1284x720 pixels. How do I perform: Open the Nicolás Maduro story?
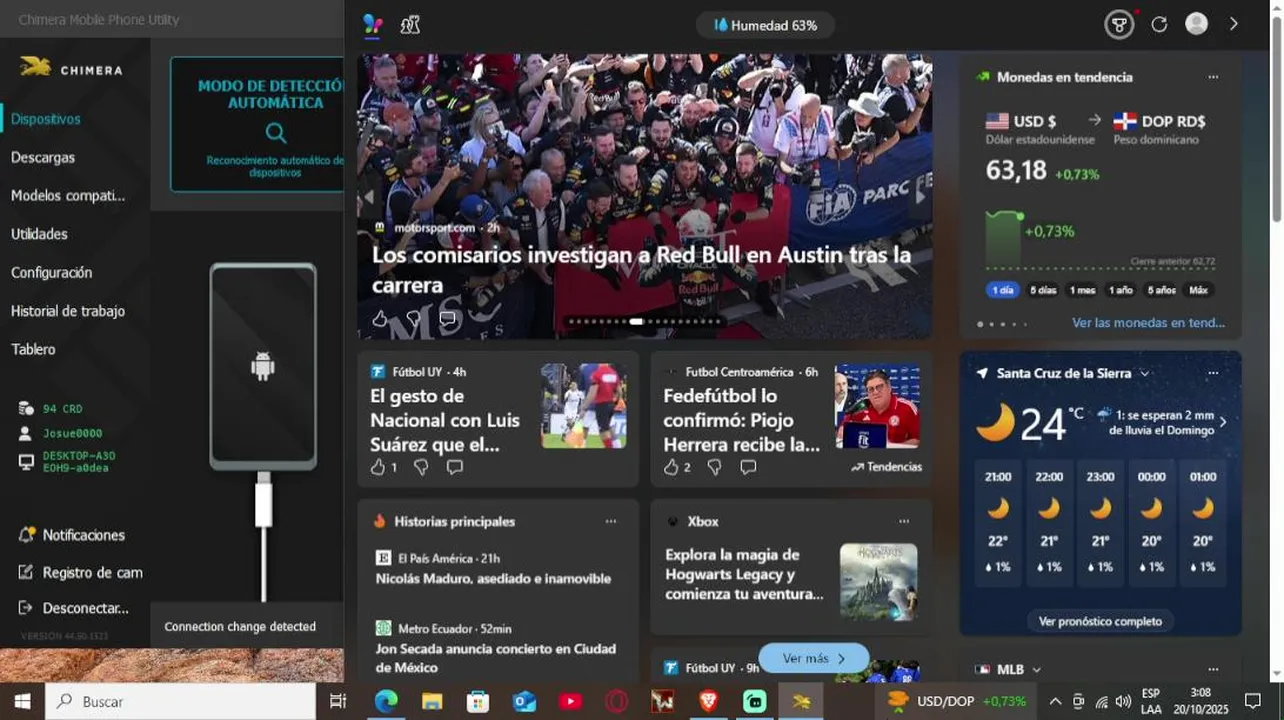point(493,579)
